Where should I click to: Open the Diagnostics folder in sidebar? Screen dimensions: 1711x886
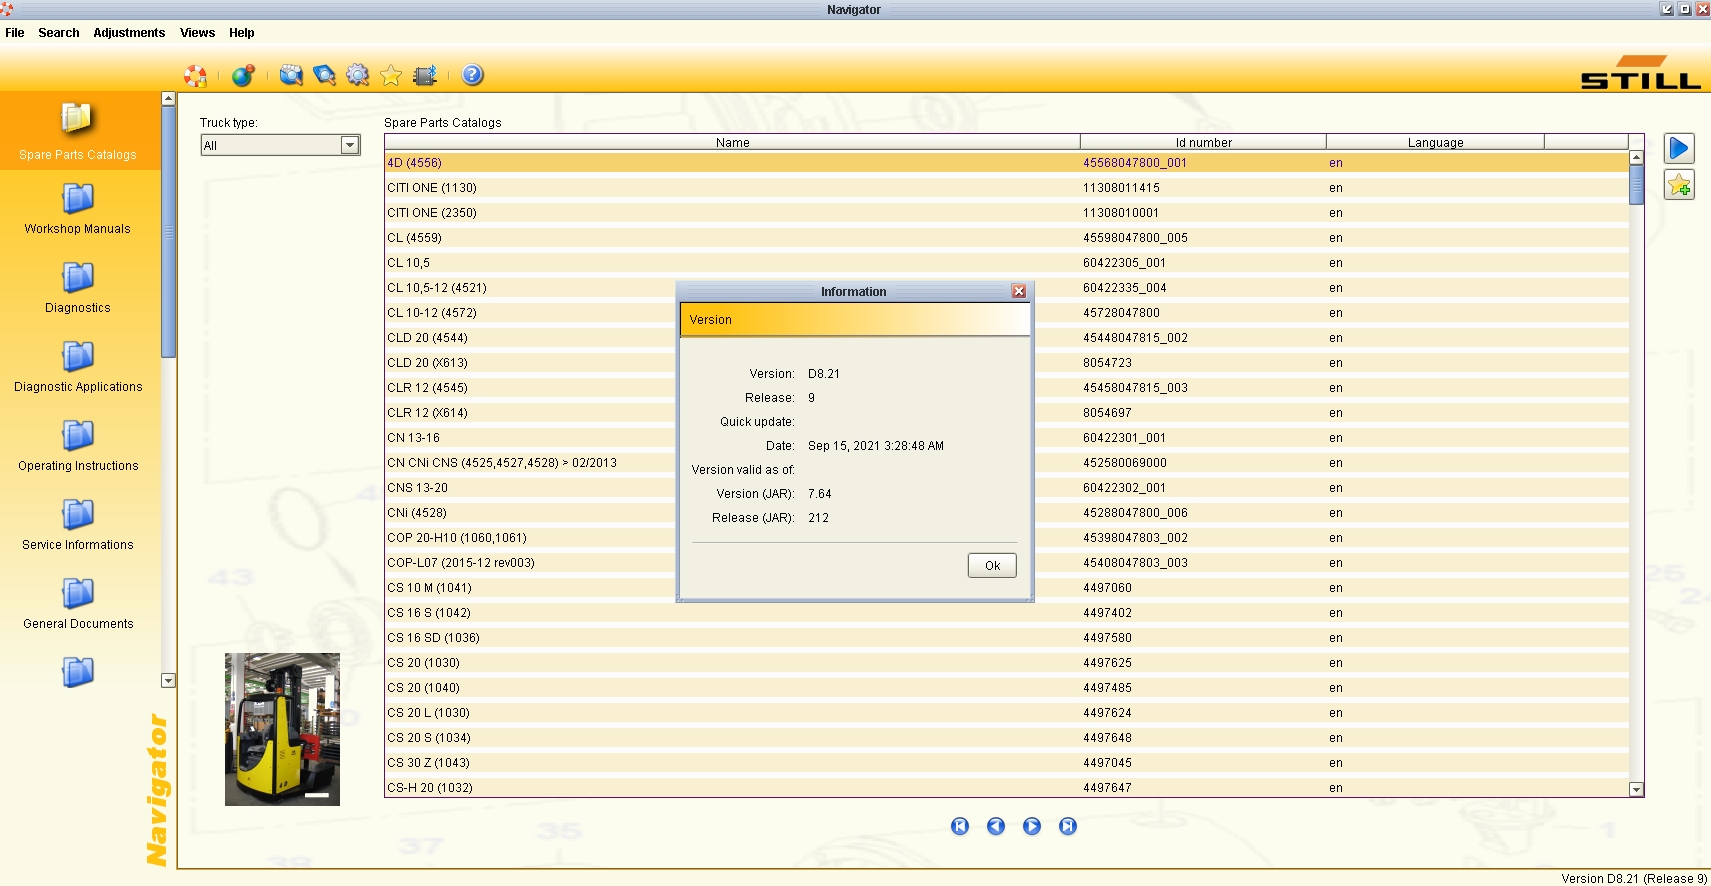pyautogui.click(x=77, y=289)
